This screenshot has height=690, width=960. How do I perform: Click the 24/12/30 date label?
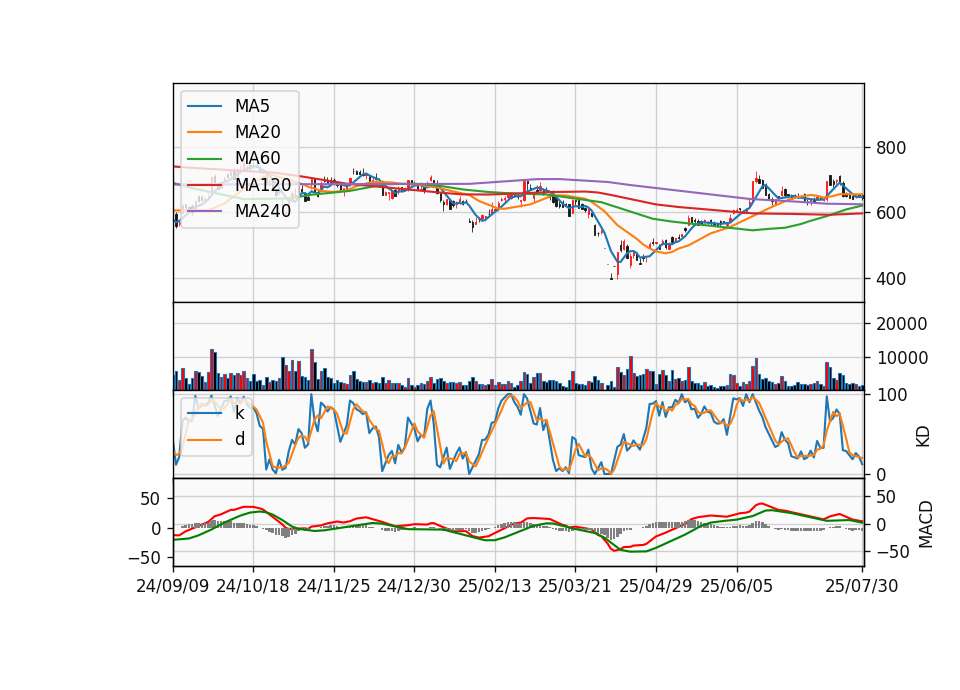click(x=414, y=586)
